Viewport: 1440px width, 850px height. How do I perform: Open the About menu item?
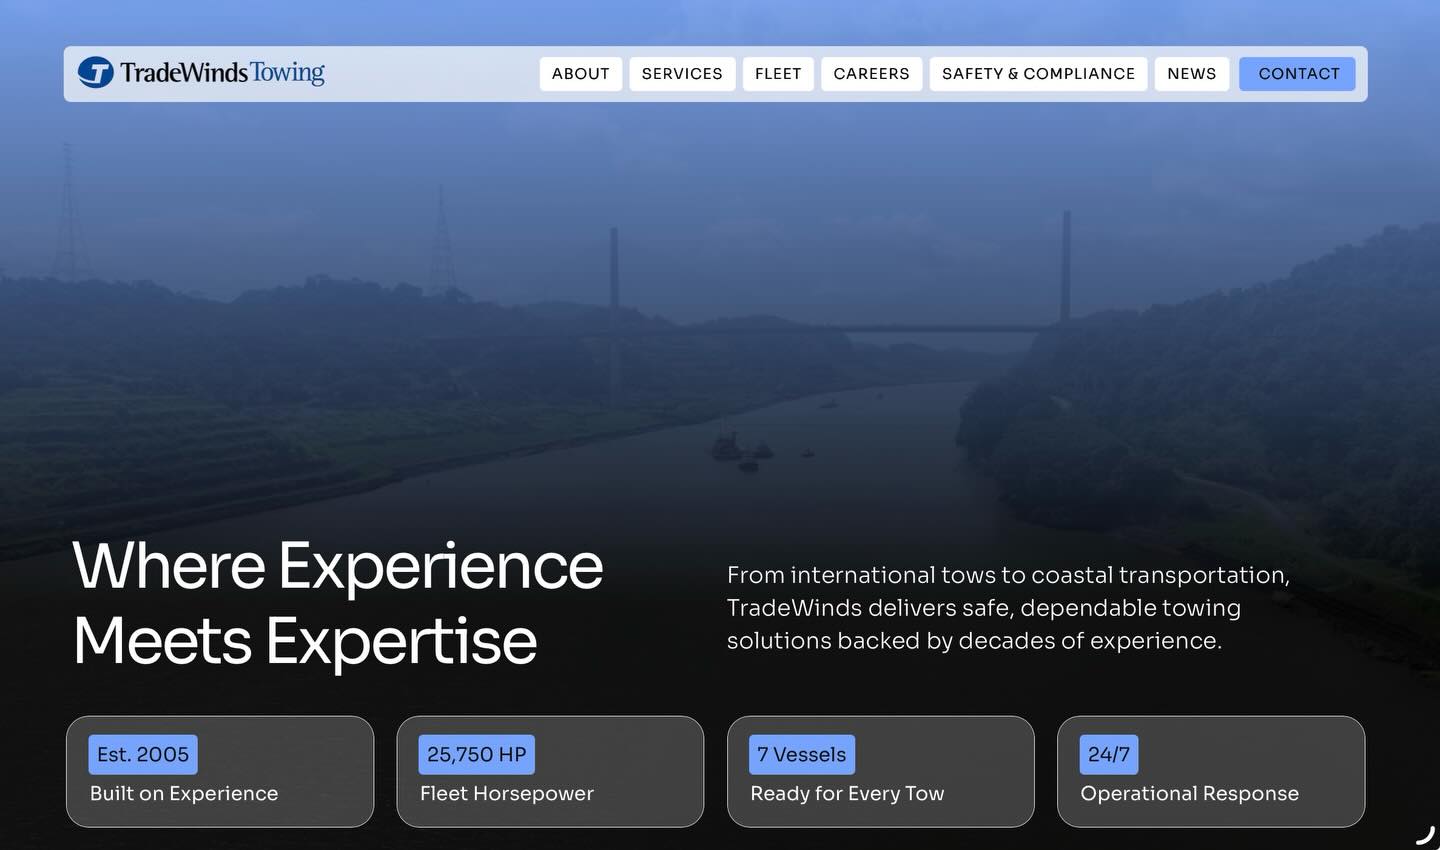point(581,74)
